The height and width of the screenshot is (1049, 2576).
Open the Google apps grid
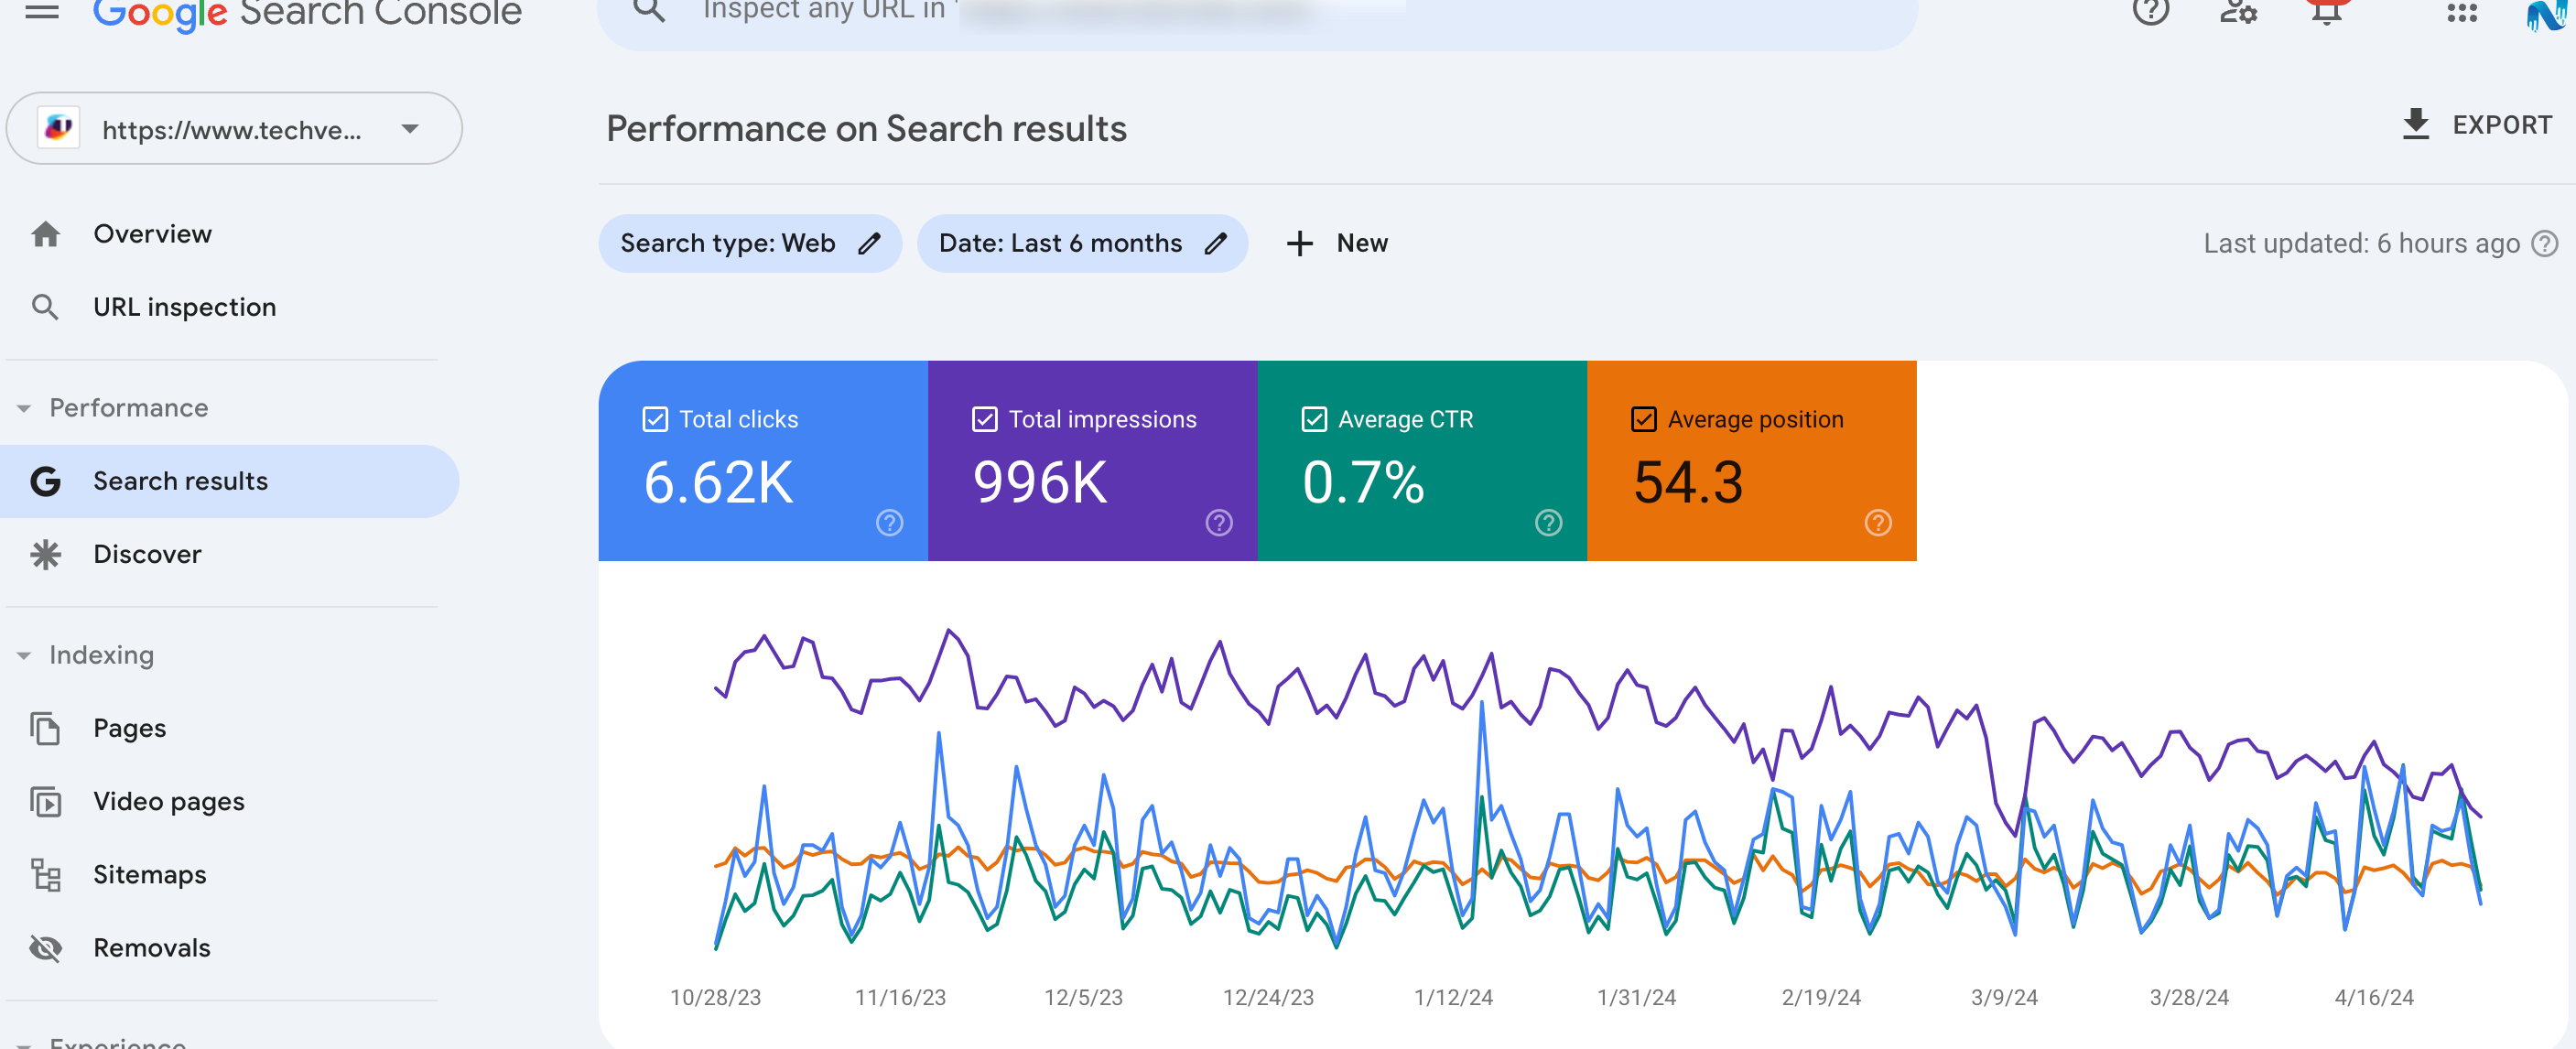coord(2462,12)
